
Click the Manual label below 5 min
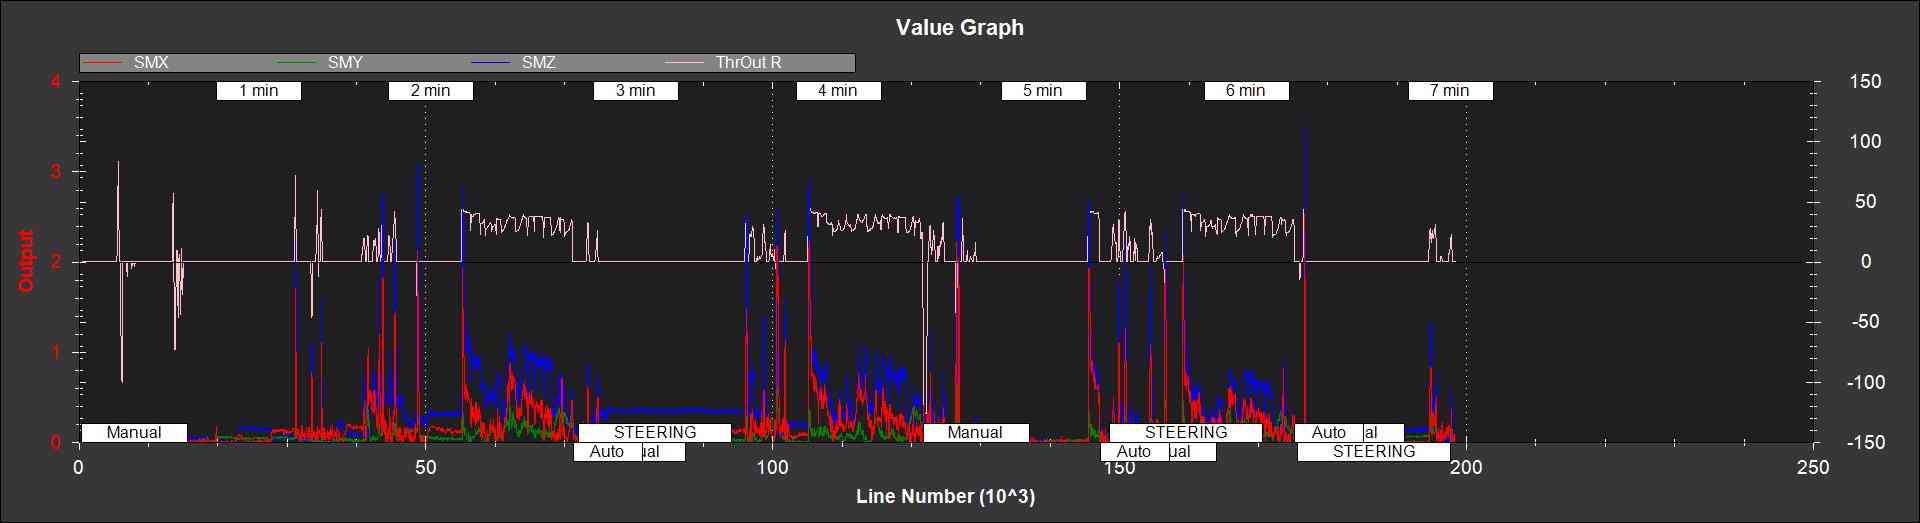(975, 433)
